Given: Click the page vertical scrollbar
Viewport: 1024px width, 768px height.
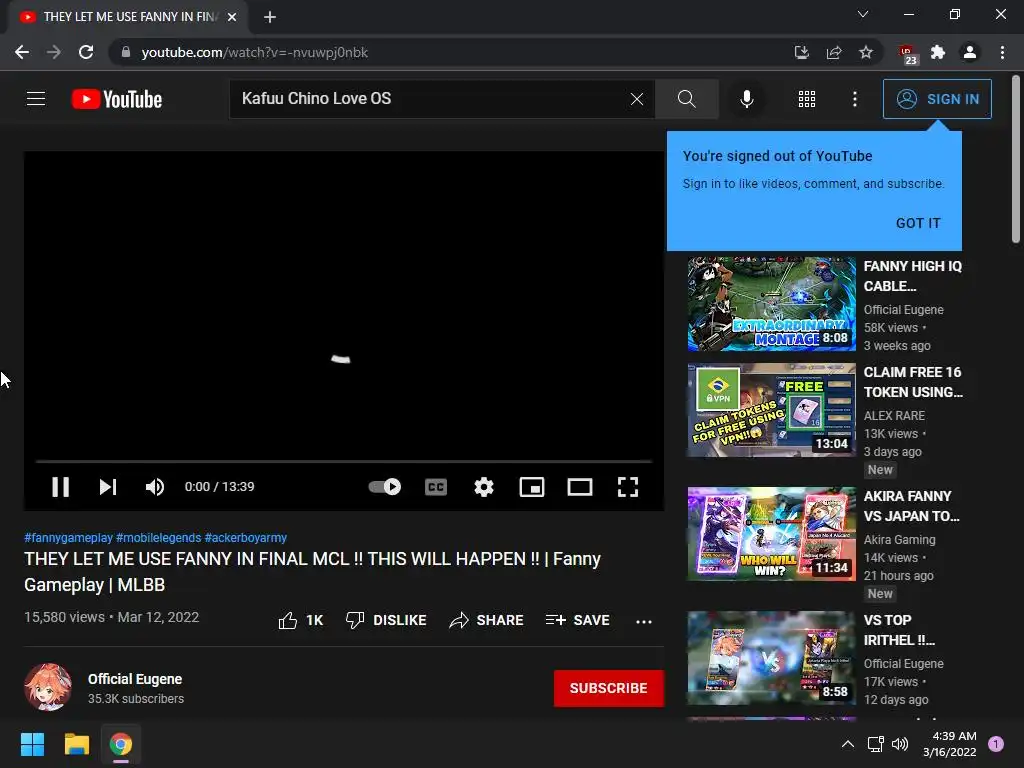Looking at the screenshot, I should [1016, 159].
